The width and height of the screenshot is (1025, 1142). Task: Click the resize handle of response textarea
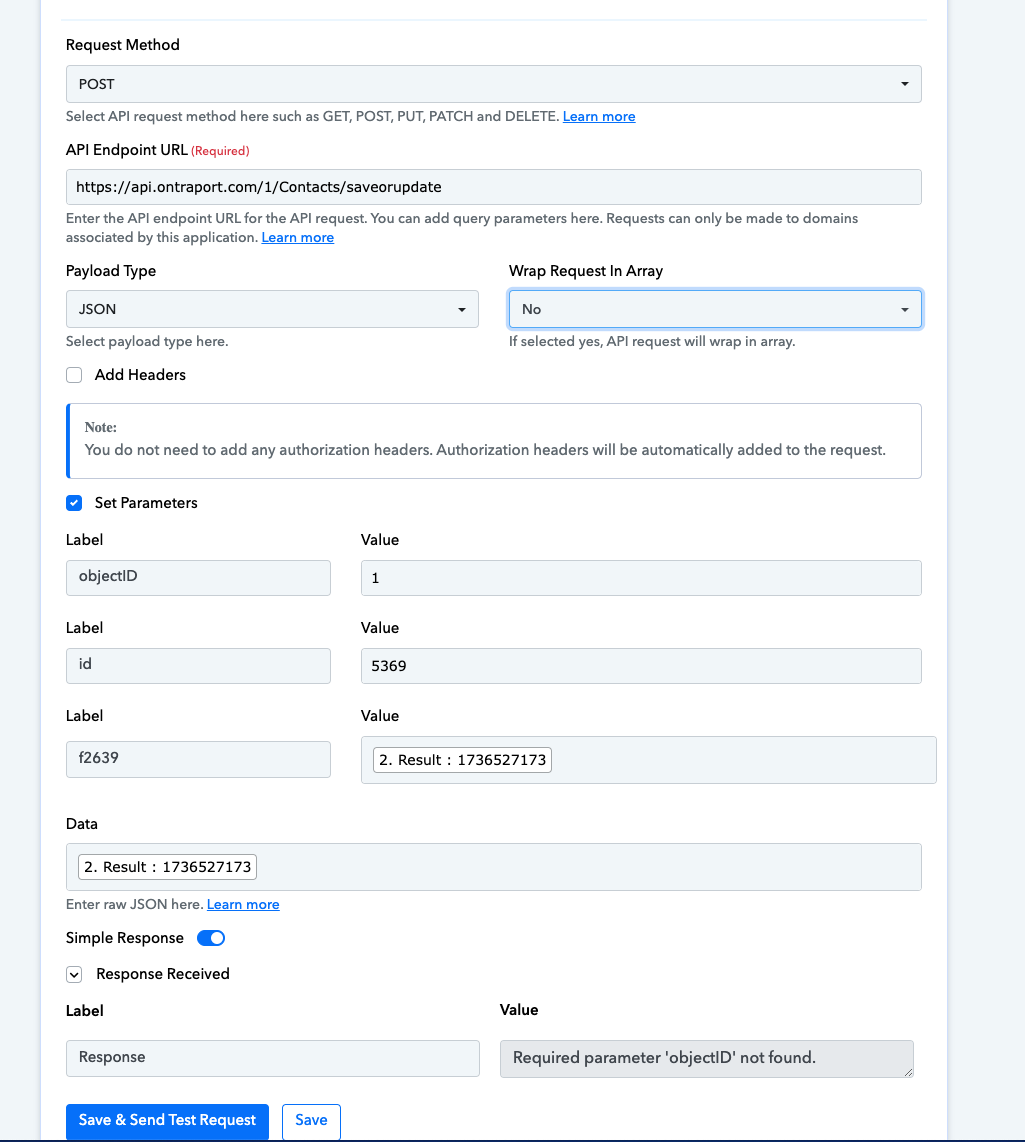click(x=908, y=1071)
